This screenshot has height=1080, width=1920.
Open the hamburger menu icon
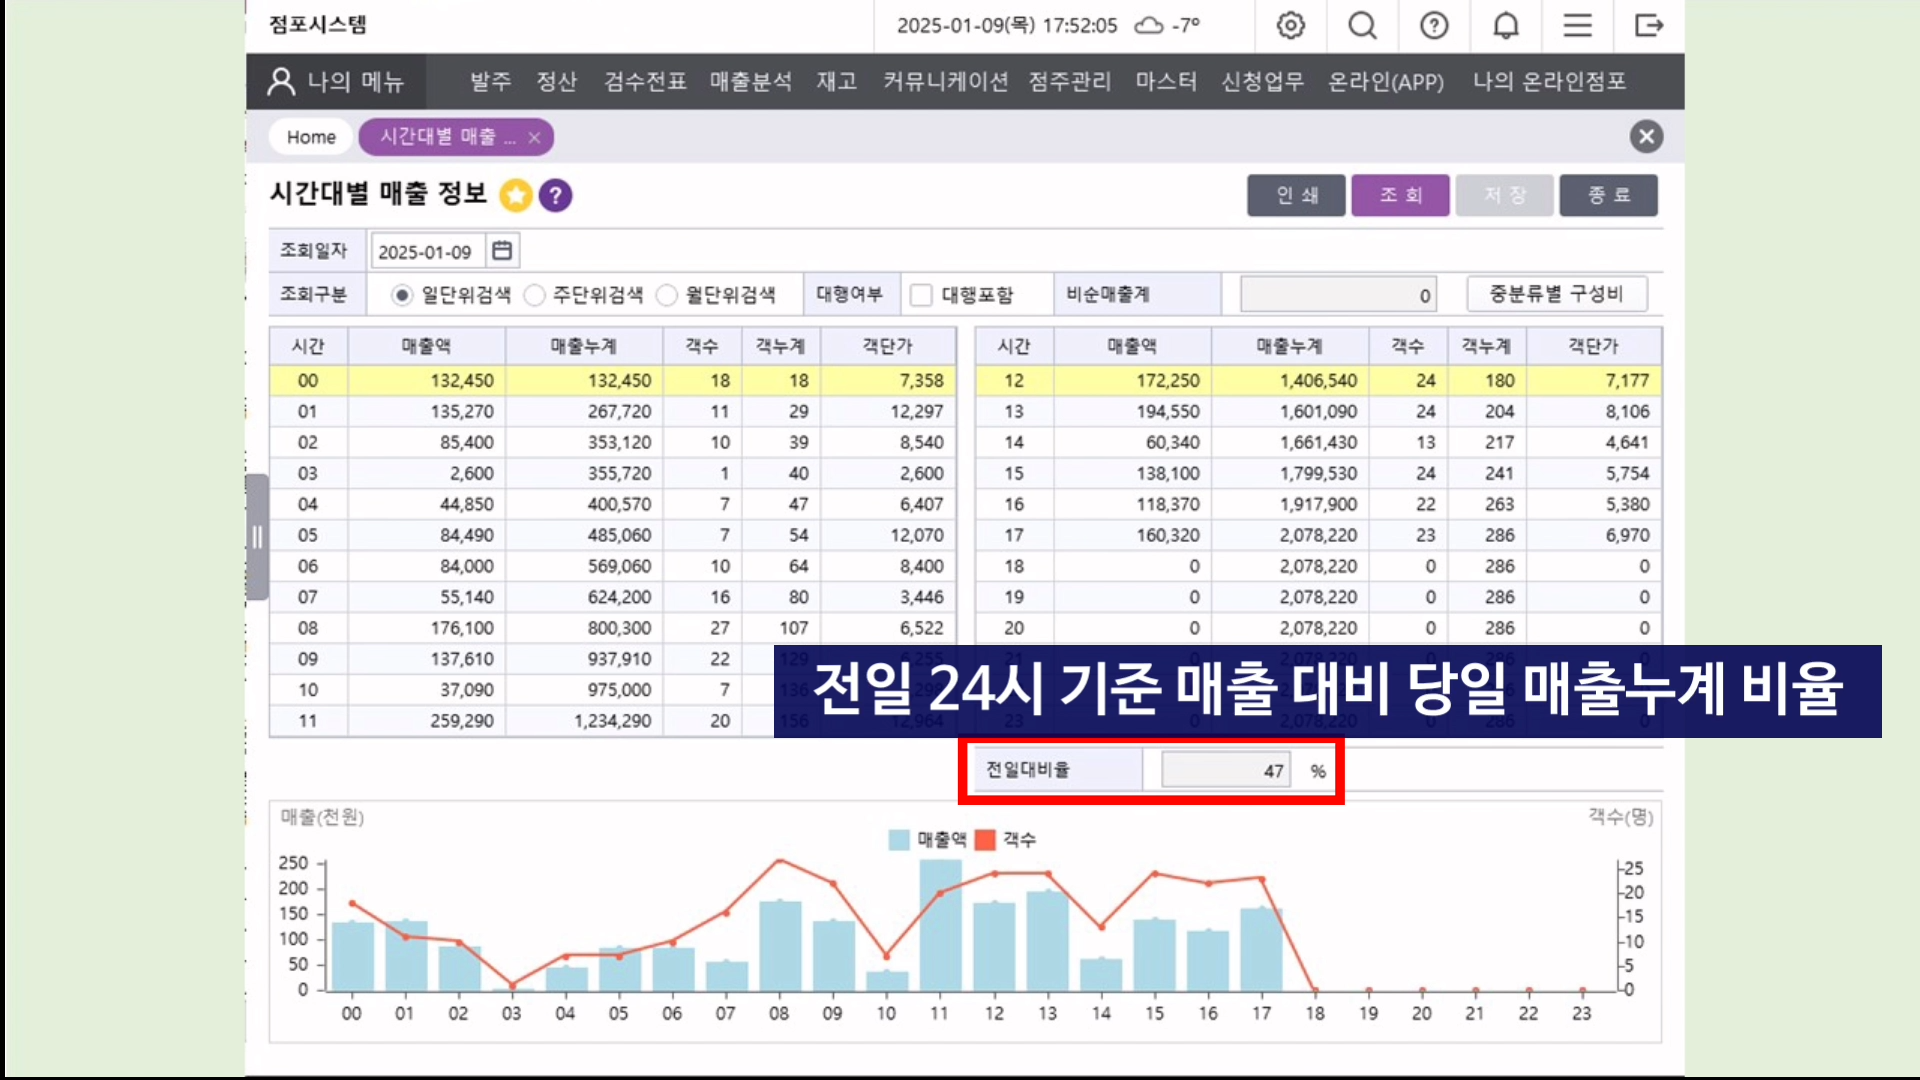(x=1577, y=25)
